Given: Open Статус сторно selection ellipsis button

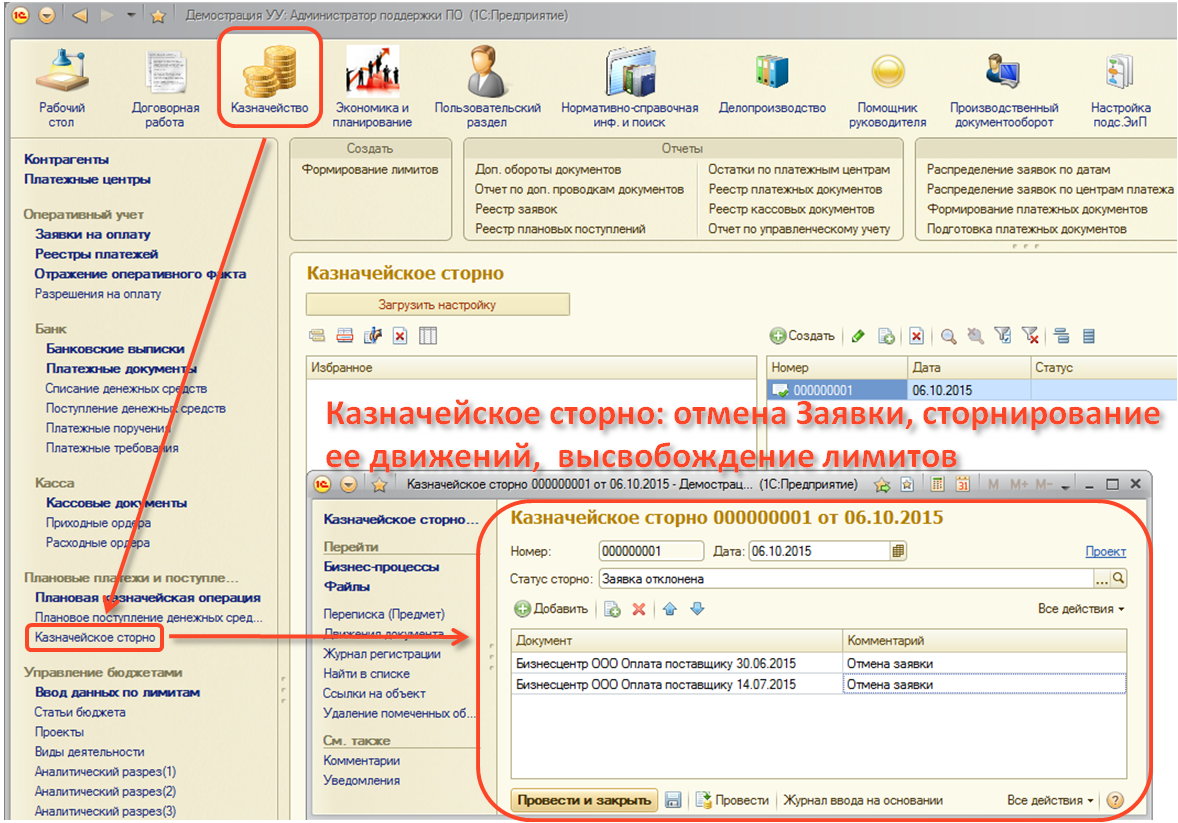Looking at the screenshot, I should (1102, 578).
